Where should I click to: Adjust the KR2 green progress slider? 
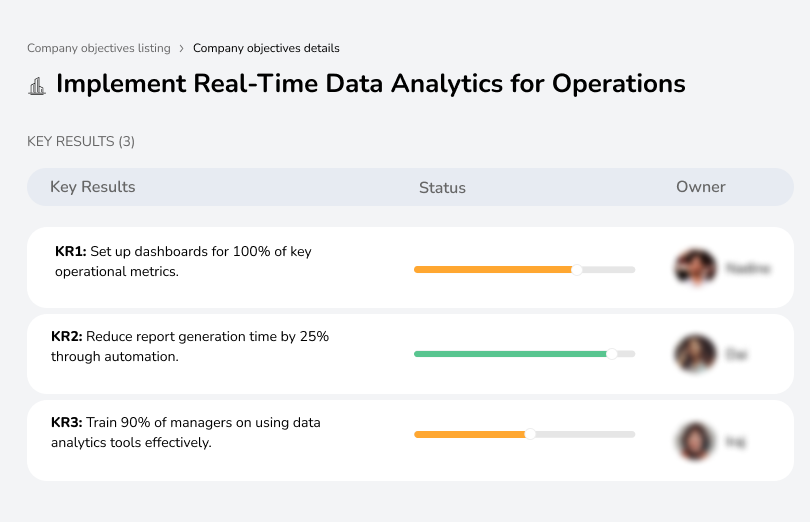tap(612, 354)
